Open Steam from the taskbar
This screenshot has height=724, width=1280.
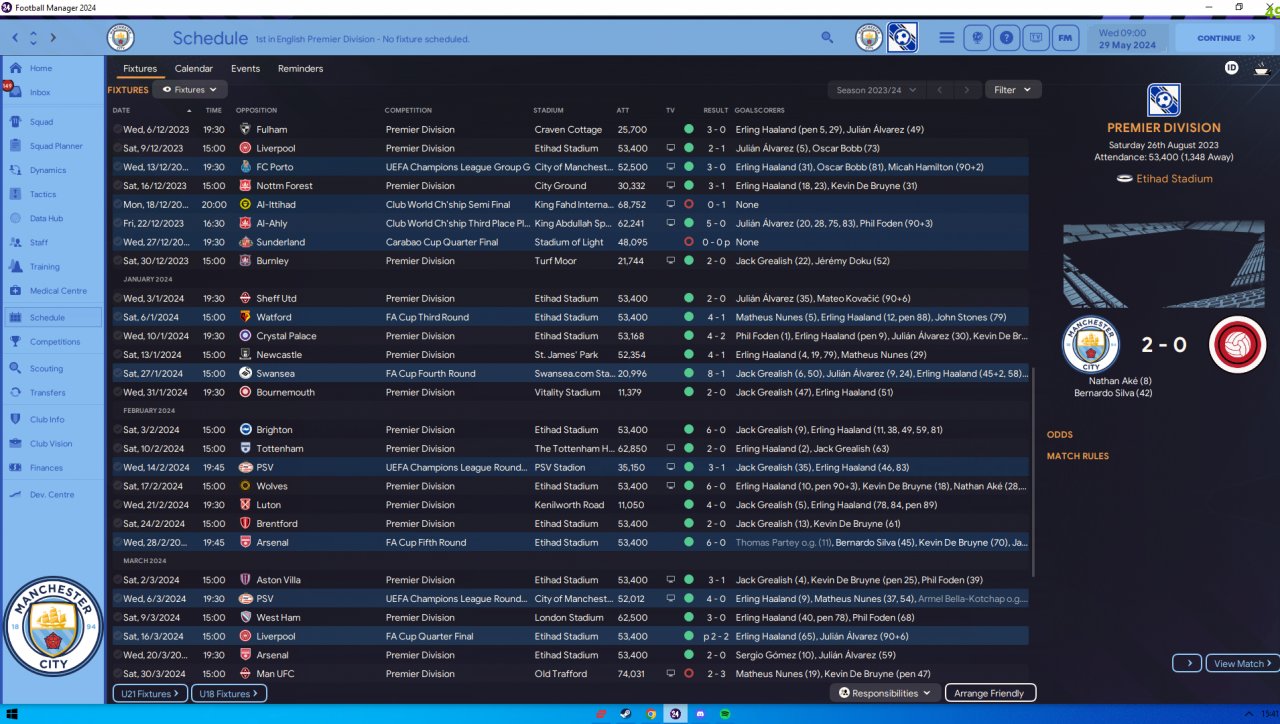pyautogui.click(x=626, y=714)
